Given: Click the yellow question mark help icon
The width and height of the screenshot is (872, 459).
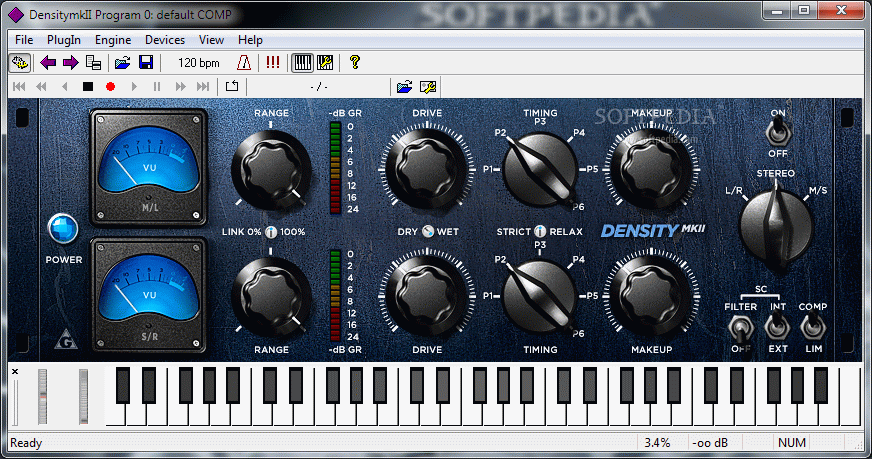Looking at the screenshot, I should click(354, 62).
